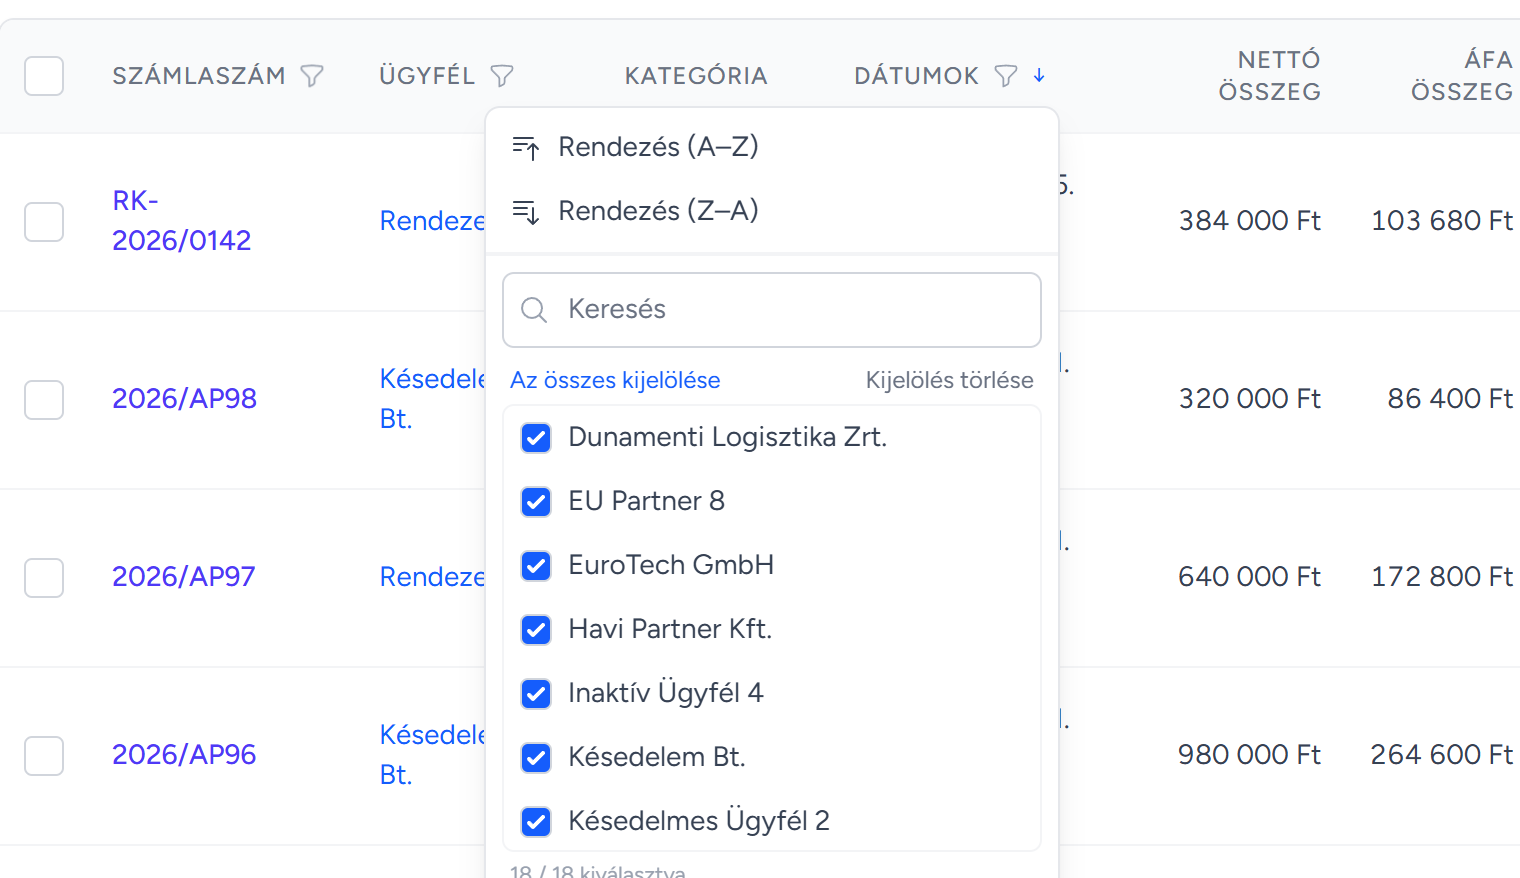Open the Számlaszám column filter icon
Image resolution: width=1520 pixels, height=878 pixels.
tap(312, 76)
